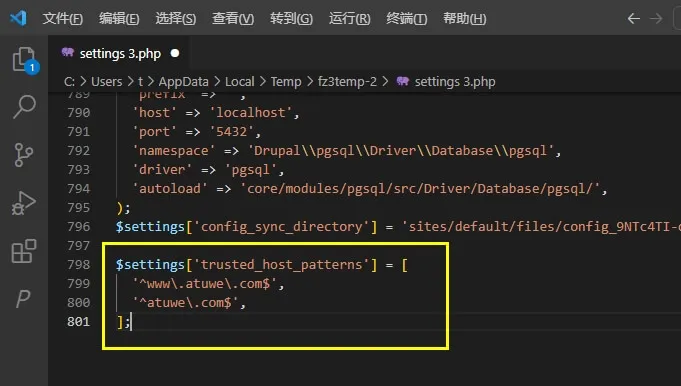Open the Explorer view in activity bar
This screenshot has height=386, width=681.
[x=24, y=59]
